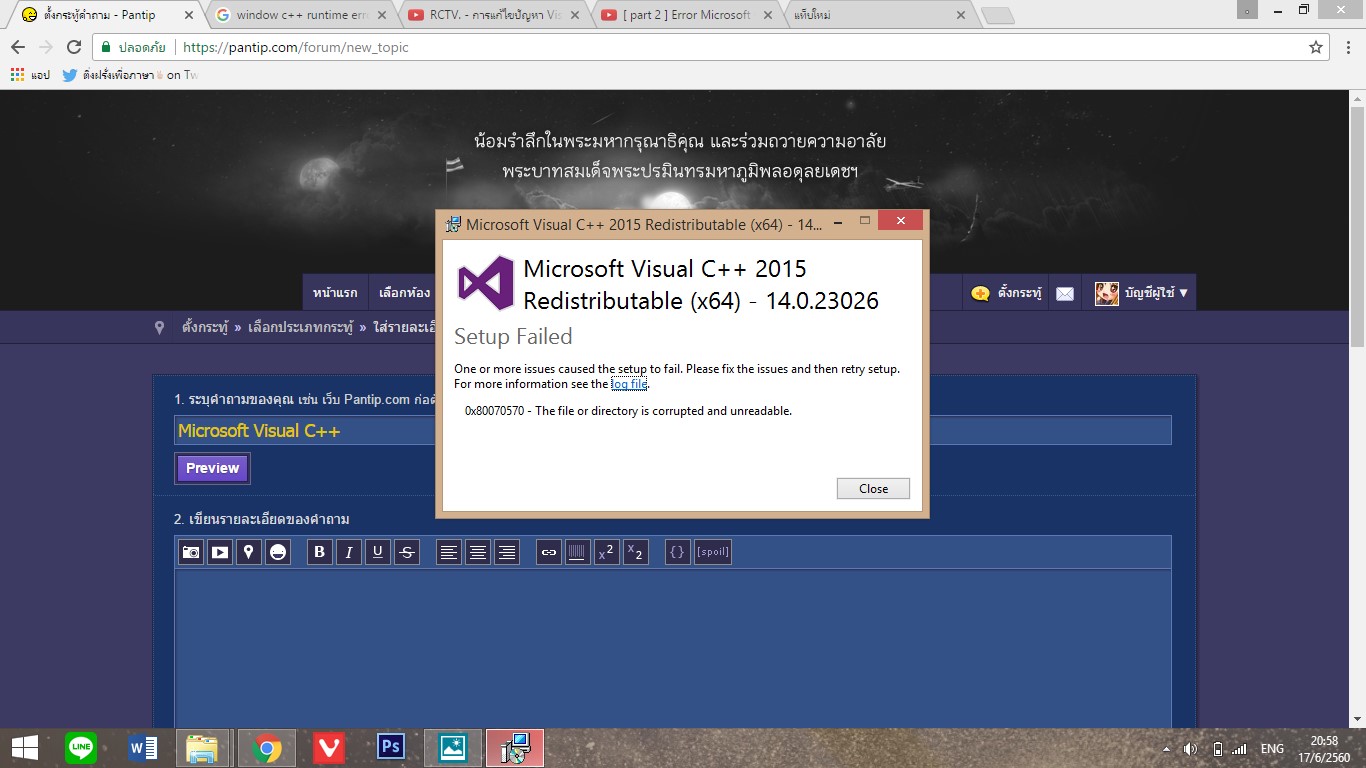1366x768 pixels.
Task: Open the room selection menu (เลือกห้อง)
Action: [x=405, y=293]
